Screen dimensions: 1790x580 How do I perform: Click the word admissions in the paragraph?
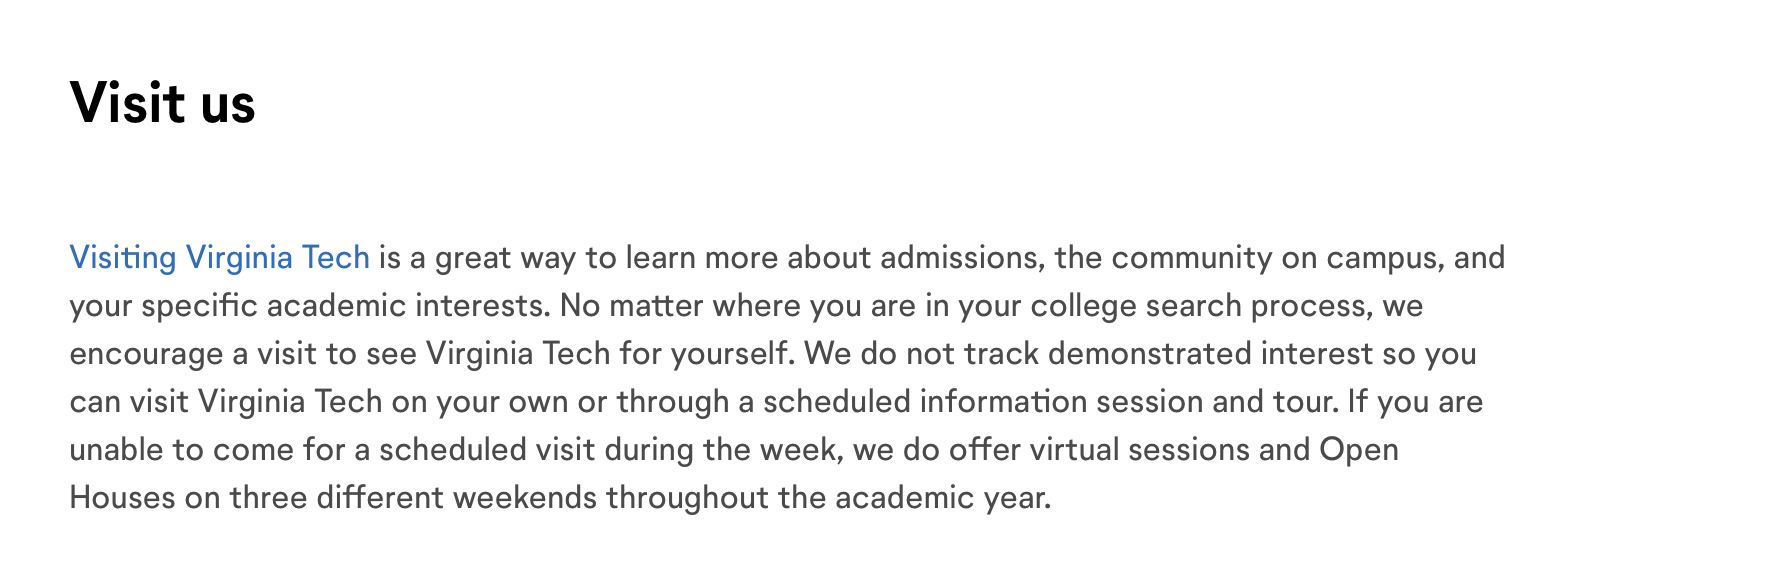(958, 258)
